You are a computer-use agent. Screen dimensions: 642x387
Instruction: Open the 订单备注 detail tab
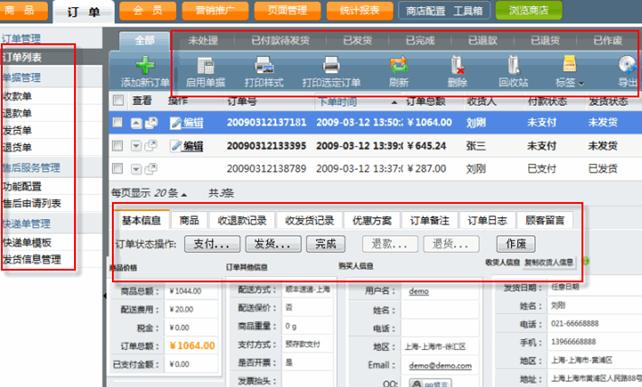(x=430, y=220)
